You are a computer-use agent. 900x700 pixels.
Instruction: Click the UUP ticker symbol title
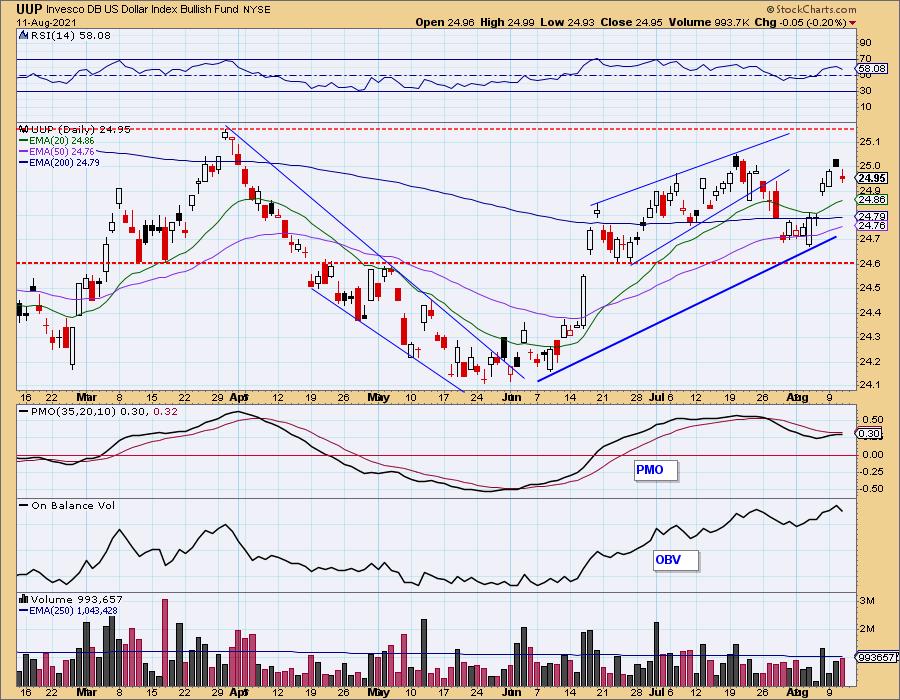point(29,9)
